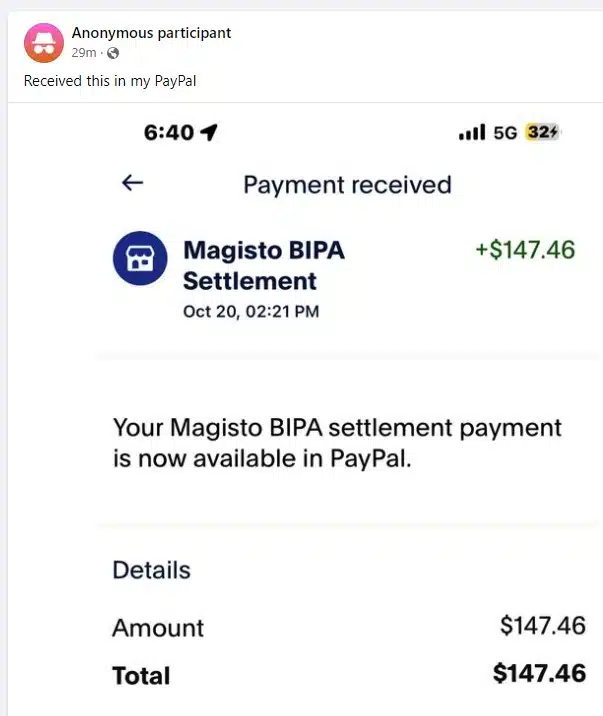
Task: Click the Amount row value $147.46
Action: 542,627
